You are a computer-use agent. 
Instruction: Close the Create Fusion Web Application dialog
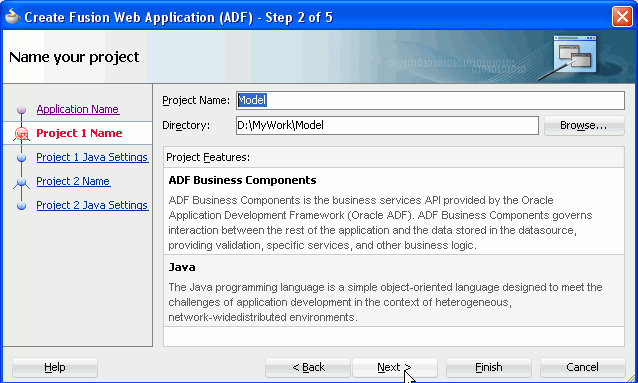(622, 17)
